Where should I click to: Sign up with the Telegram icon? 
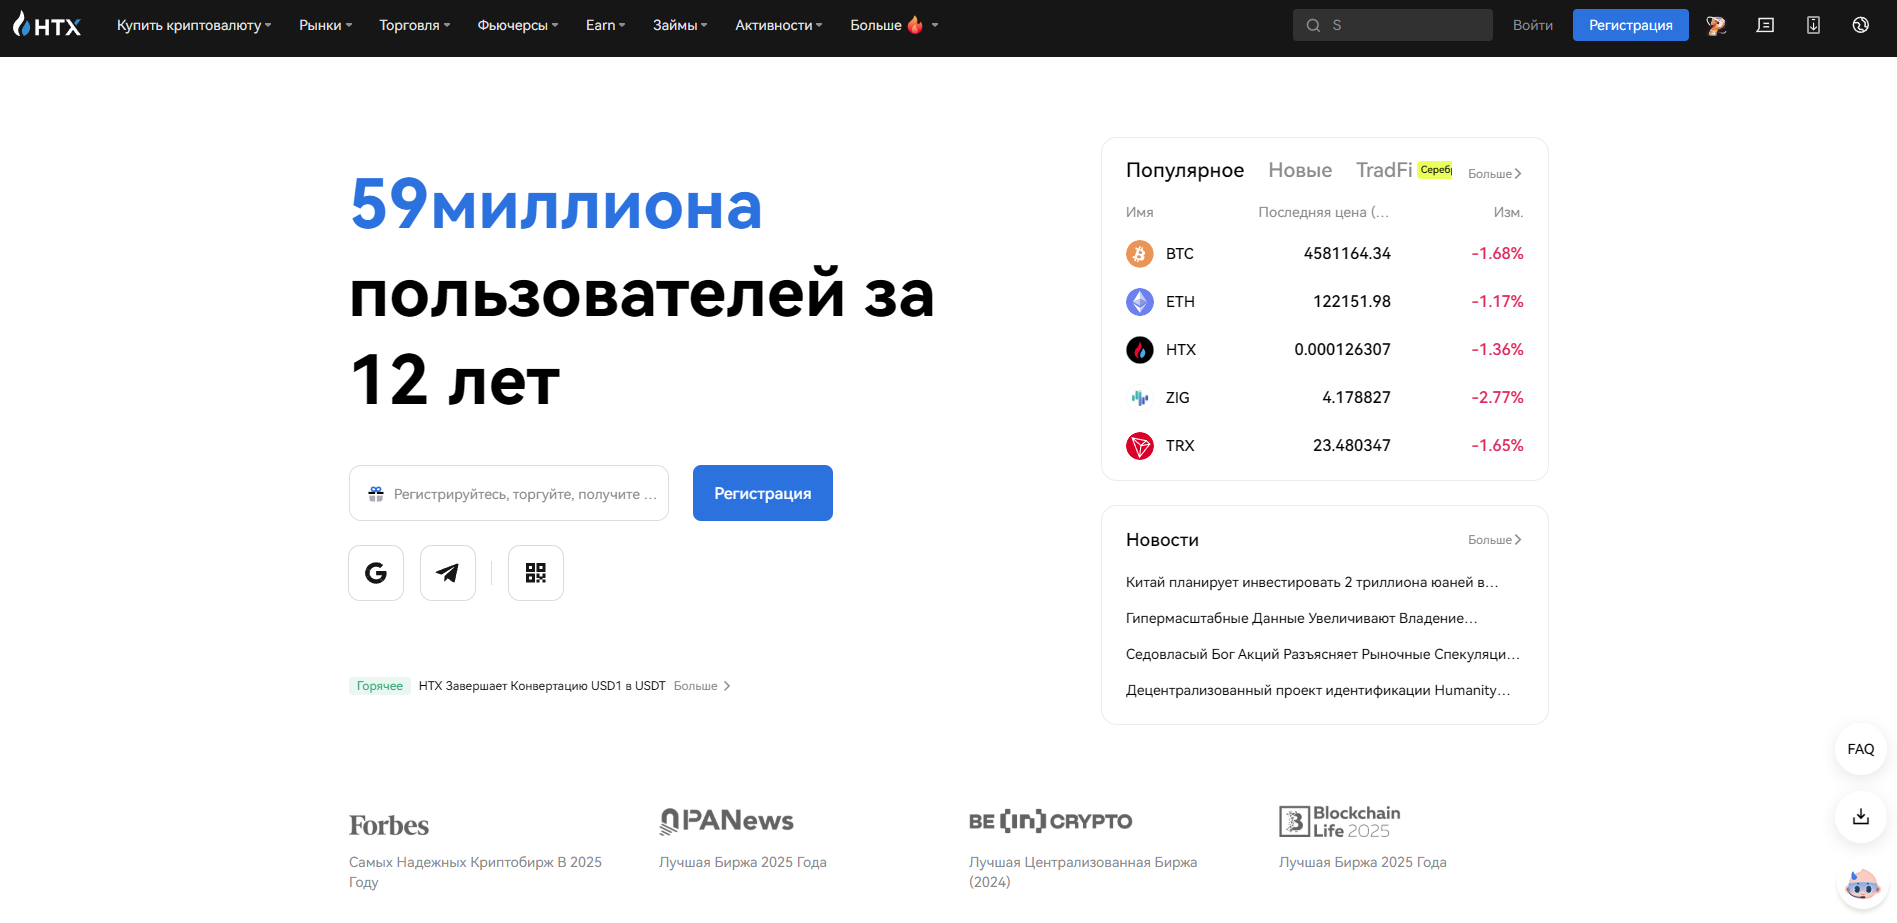click(448, 573)
